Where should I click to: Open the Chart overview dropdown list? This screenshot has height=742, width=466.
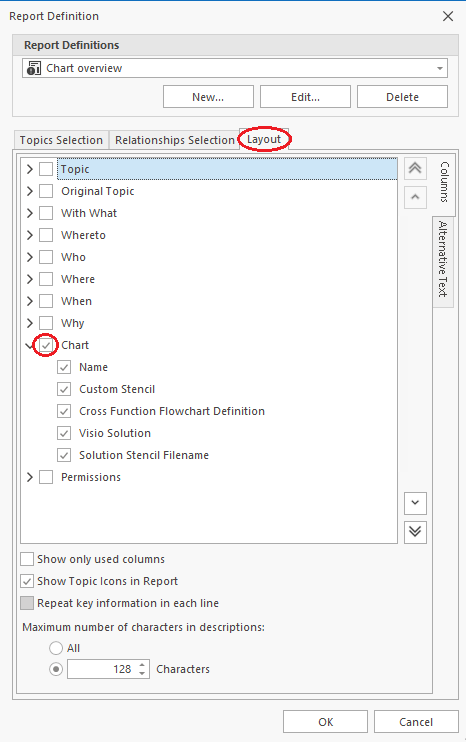click(x=440, y=68)
